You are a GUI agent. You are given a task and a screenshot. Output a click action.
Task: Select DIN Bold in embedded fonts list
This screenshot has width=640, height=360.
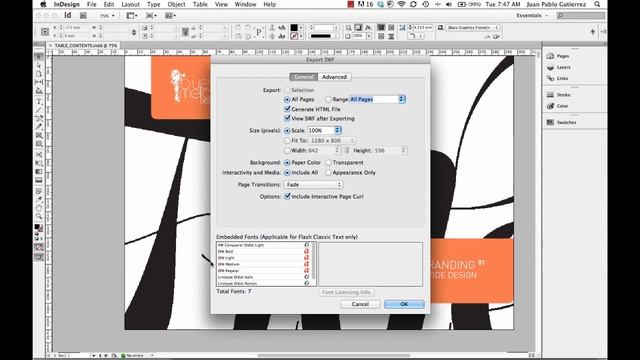tap(263, 251)
